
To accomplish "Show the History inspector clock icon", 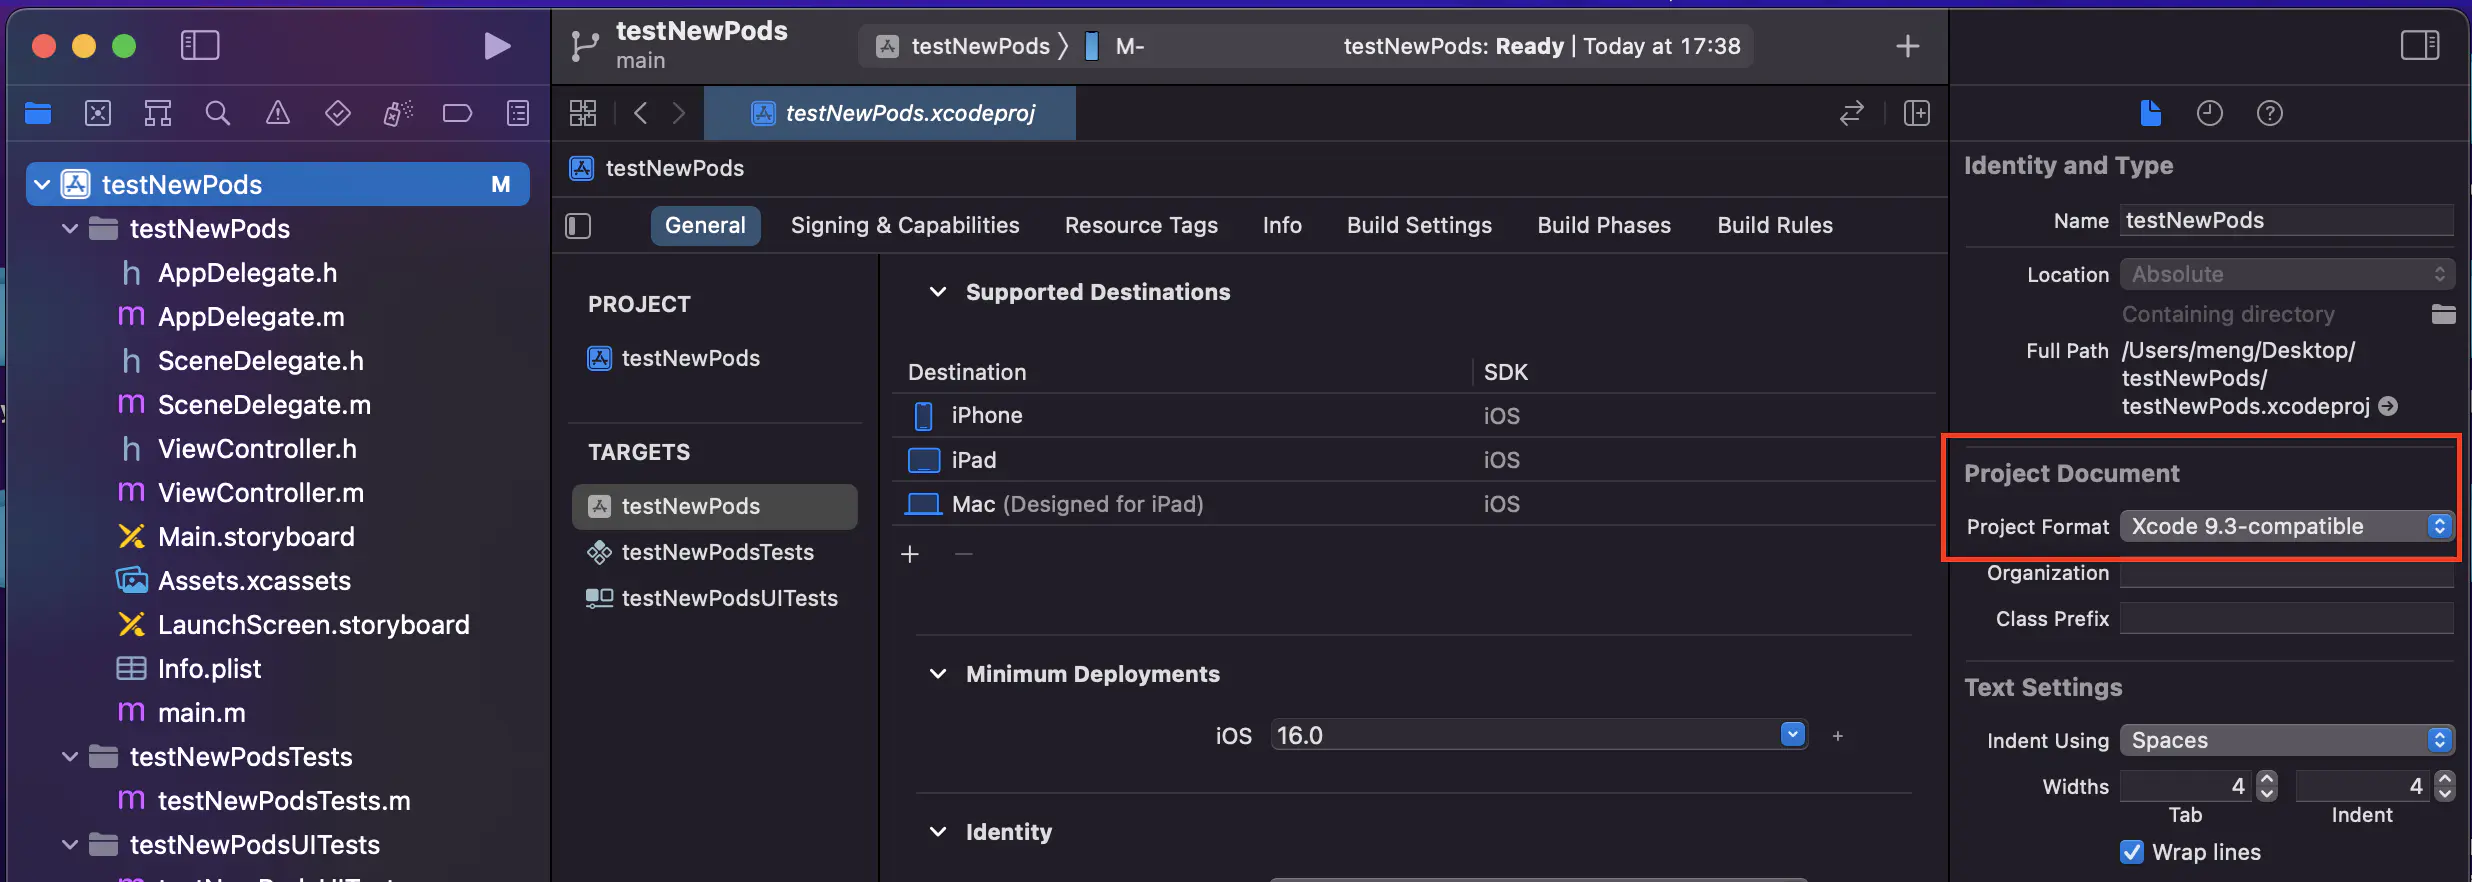I will tap(2210, 113).
